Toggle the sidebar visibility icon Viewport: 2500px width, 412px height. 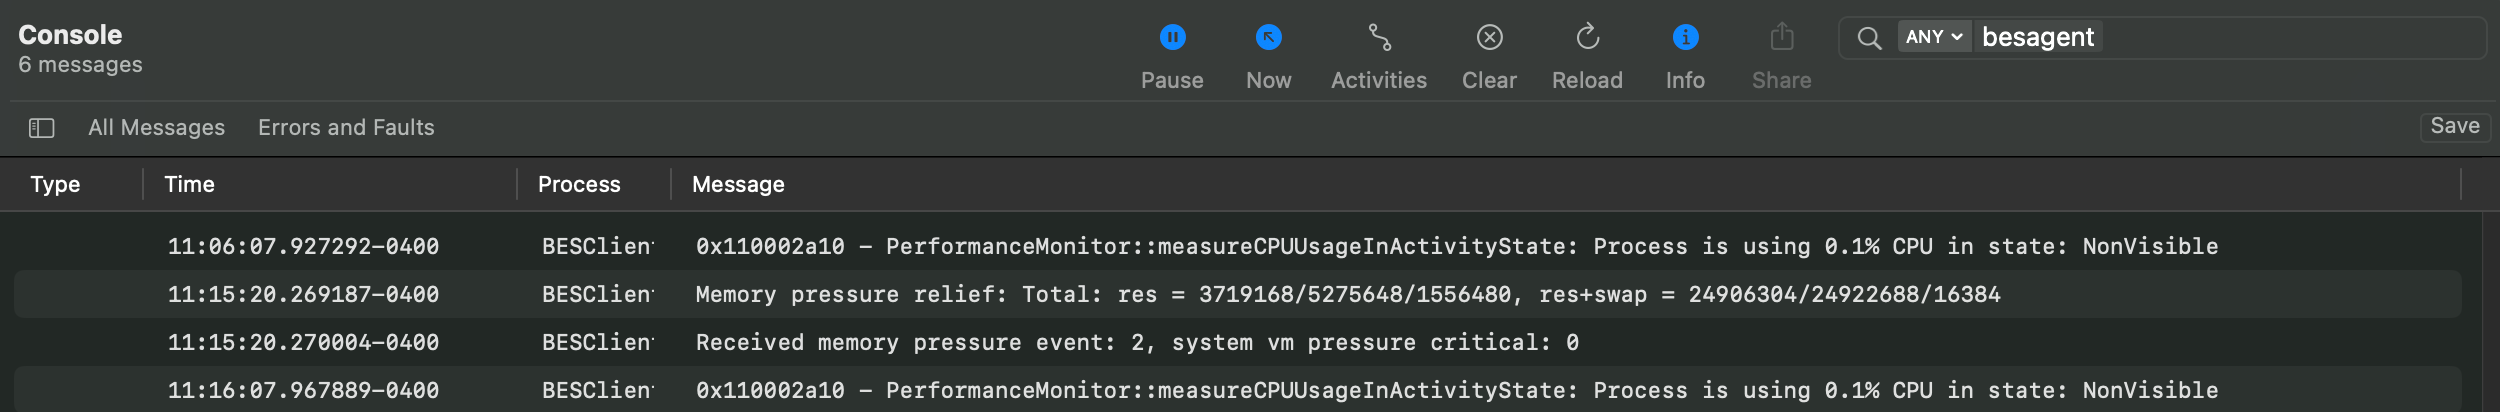coord(41,128)
